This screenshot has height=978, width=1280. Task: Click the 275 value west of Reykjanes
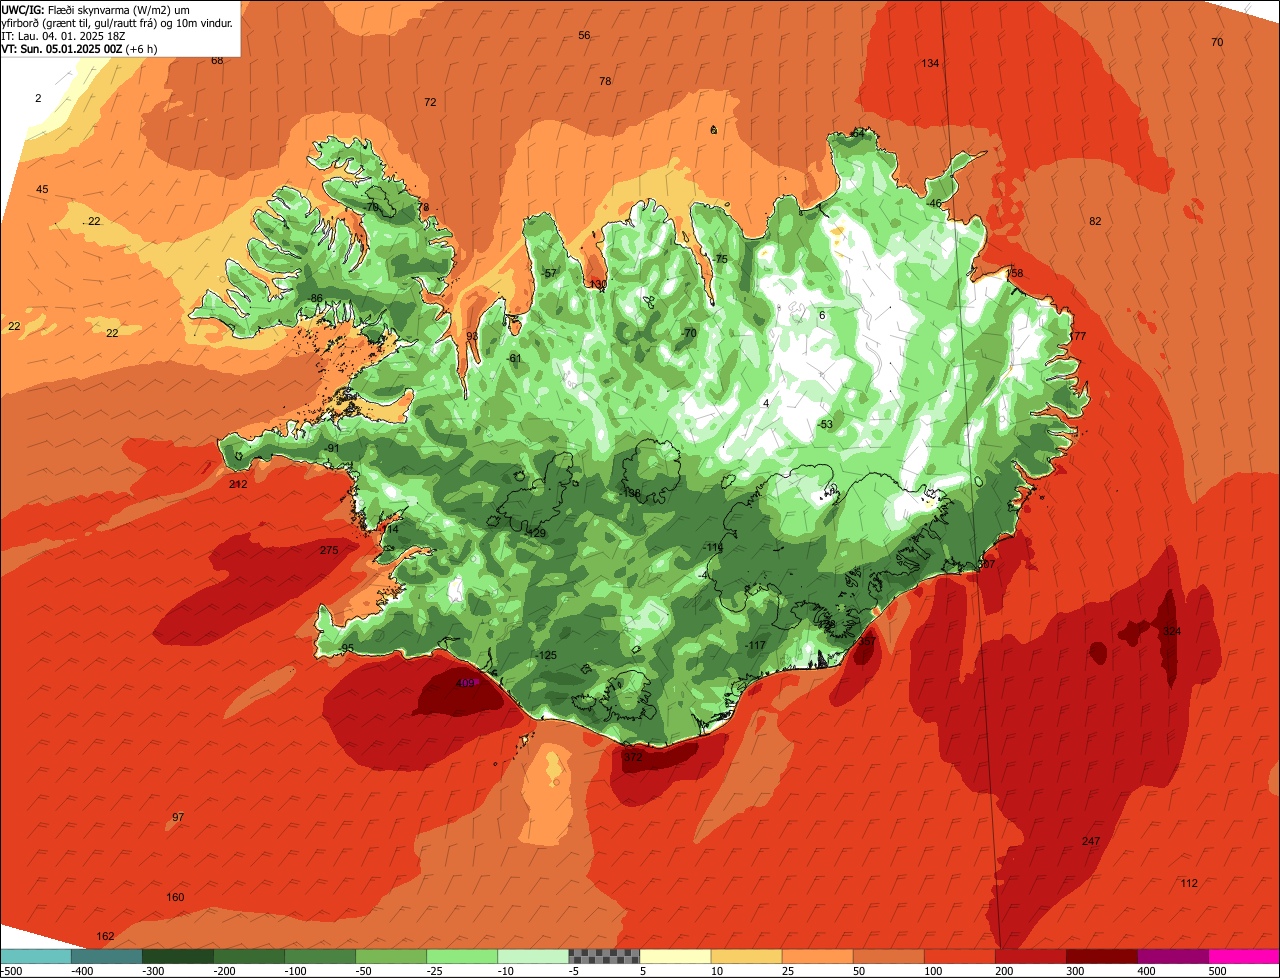329,550
